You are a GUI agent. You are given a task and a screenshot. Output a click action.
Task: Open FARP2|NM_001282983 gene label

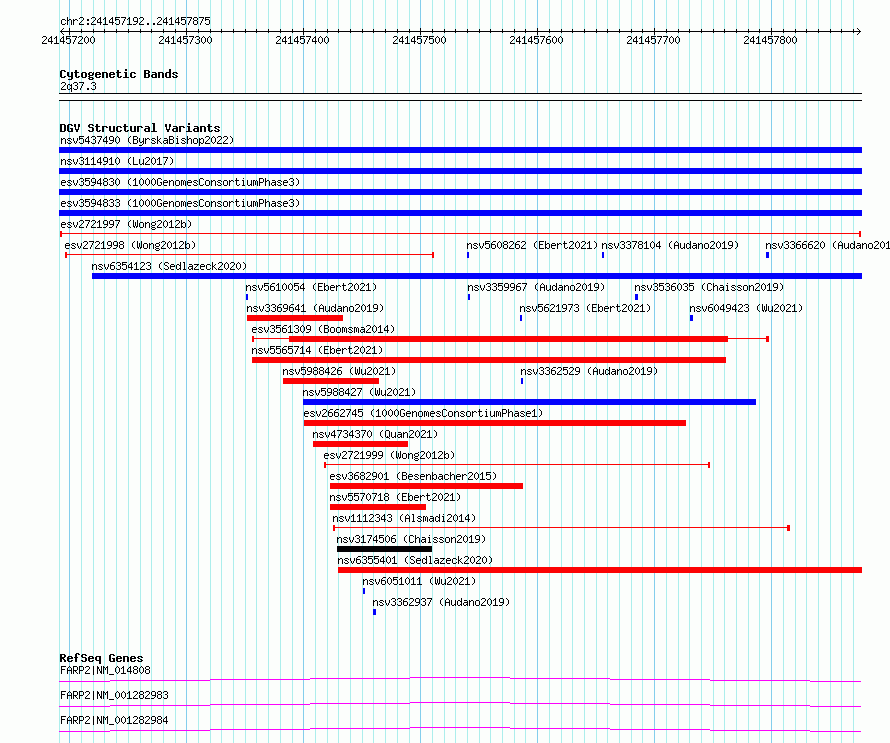coord(114,695)
